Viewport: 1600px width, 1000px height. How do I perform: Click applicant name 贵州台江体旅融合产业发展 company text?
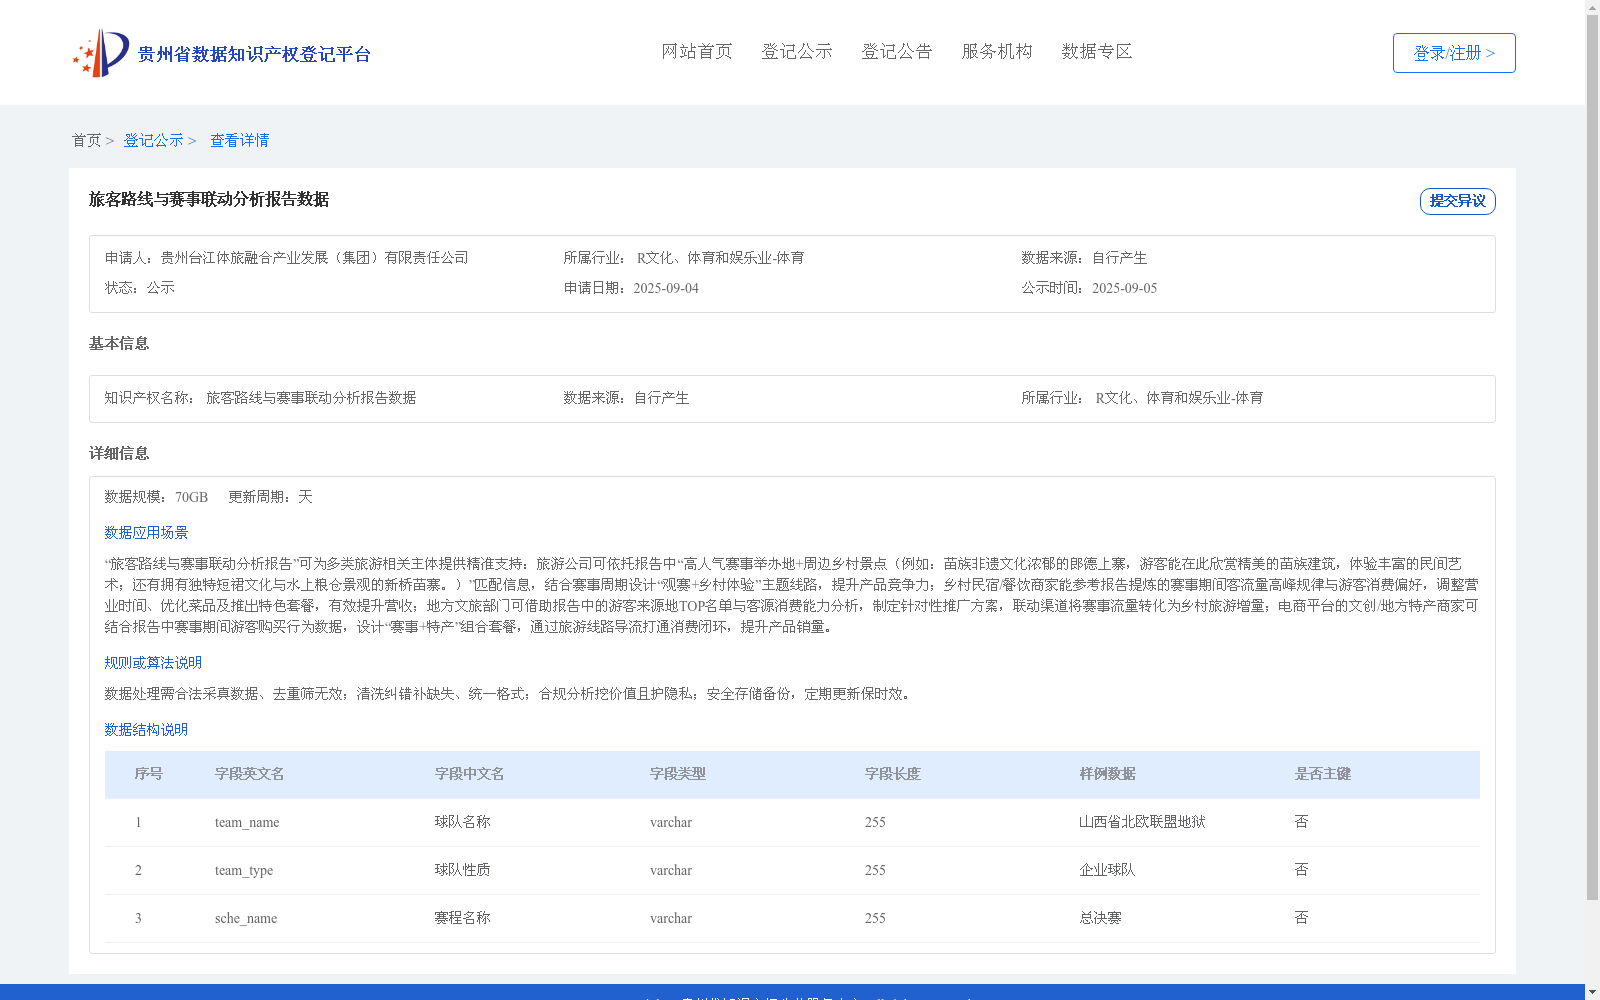click(314, 258)
